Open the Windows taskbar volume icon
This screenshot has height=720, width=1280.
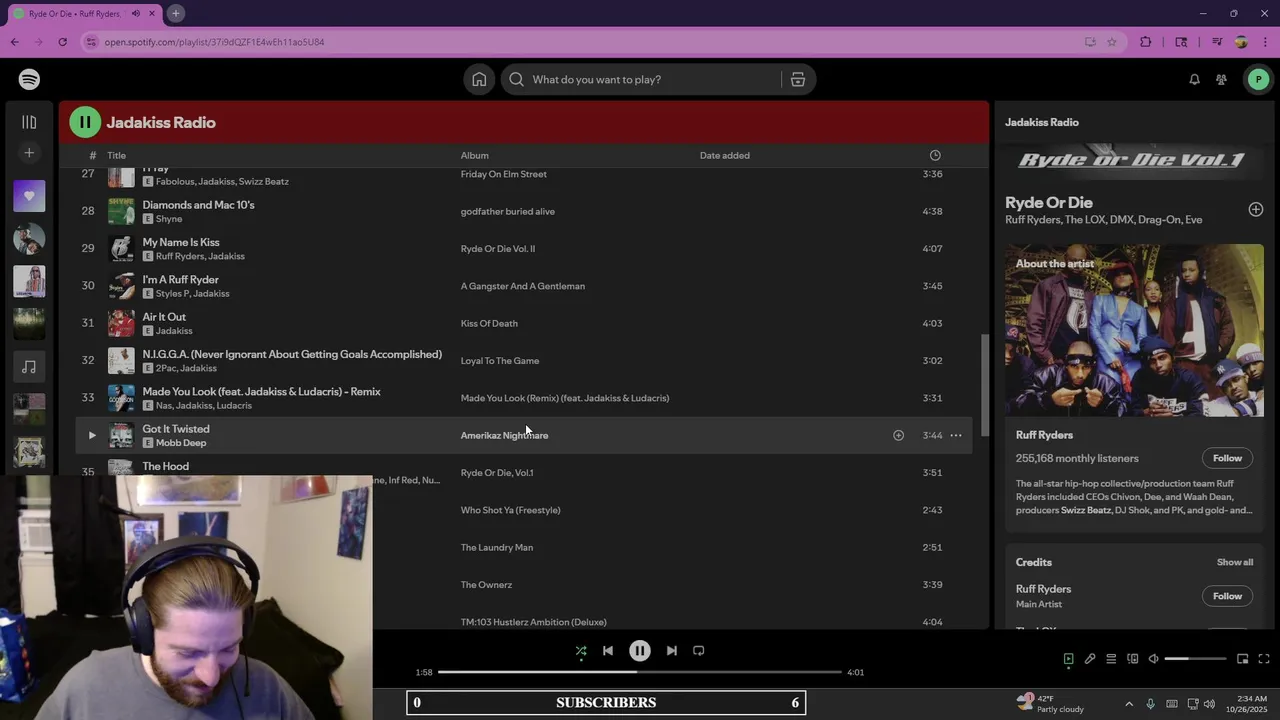[1209, 704]
